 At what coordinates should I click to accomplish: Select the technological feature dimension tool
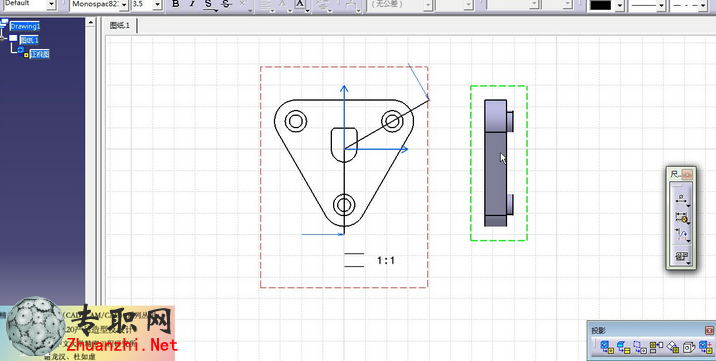pos(681,218)
